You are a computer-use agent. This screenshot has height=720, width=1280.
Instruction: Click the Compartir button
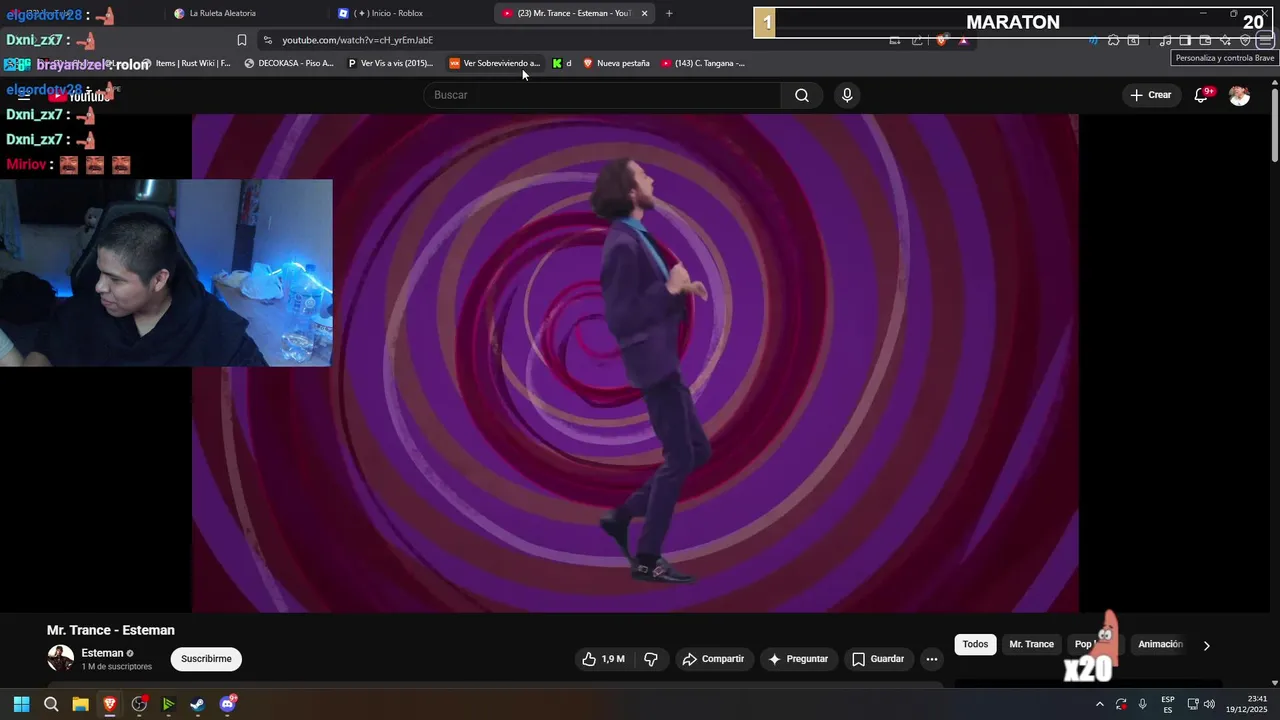[713, 659]
